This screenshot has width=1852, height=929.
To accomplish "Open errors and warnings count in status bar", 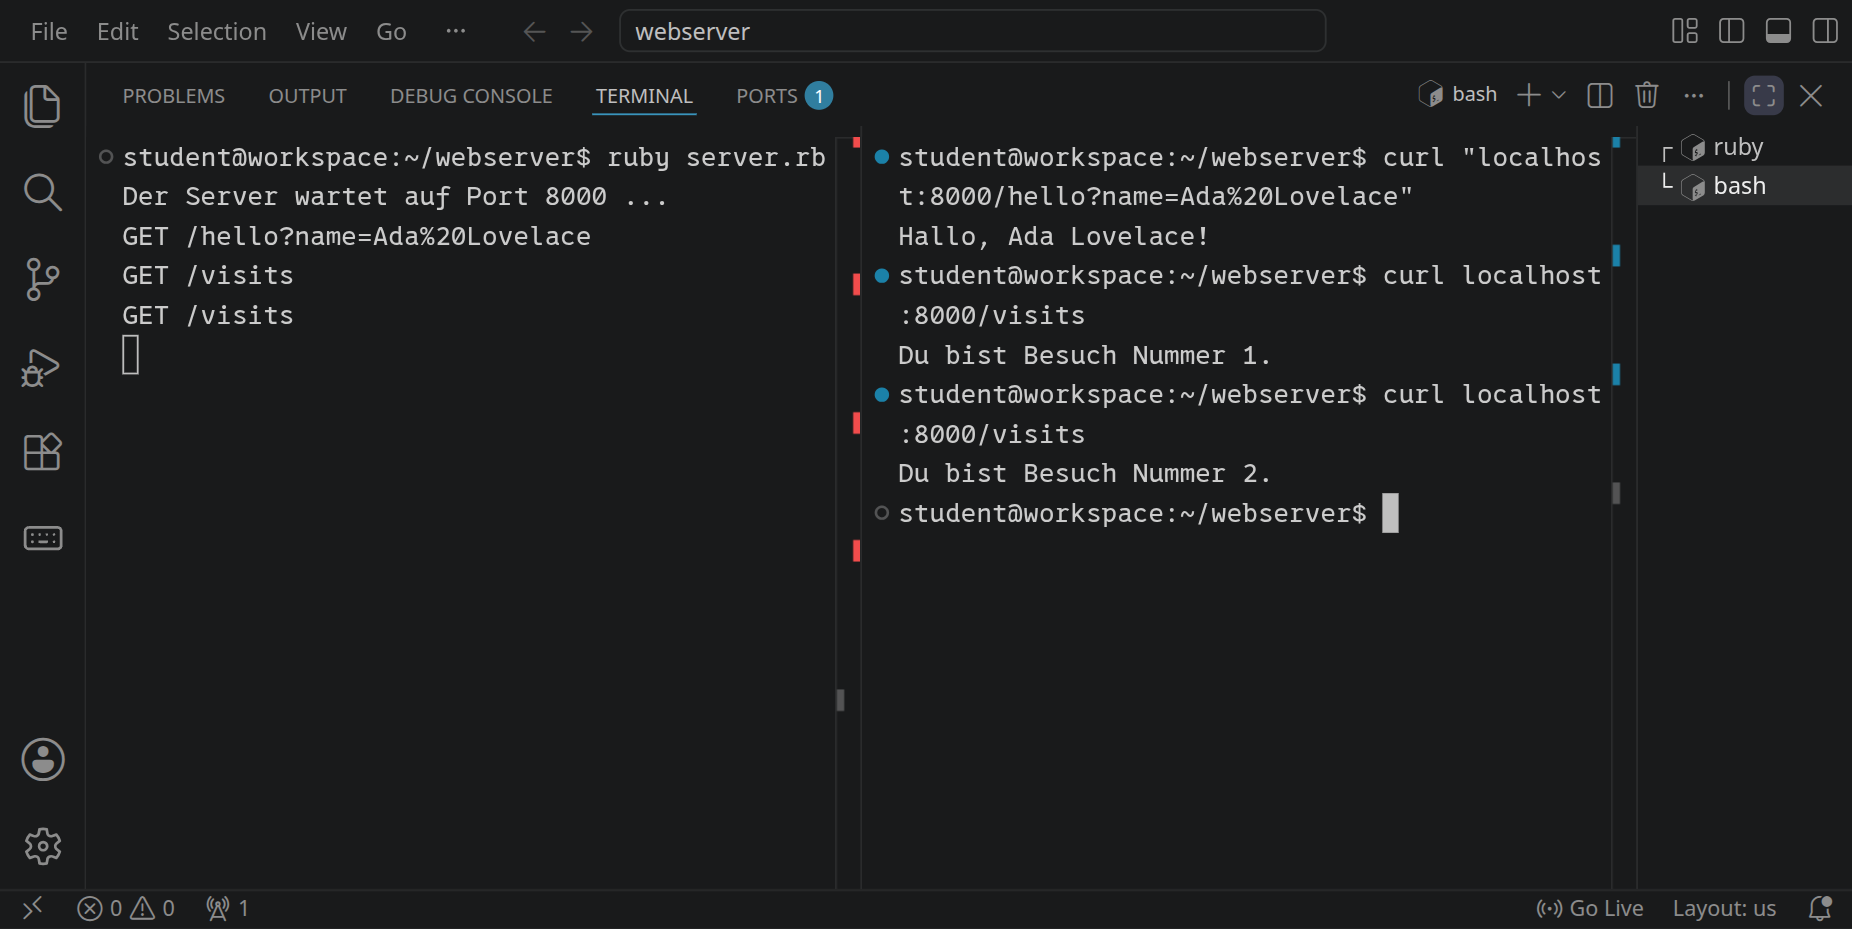I will tap(126, 908).
